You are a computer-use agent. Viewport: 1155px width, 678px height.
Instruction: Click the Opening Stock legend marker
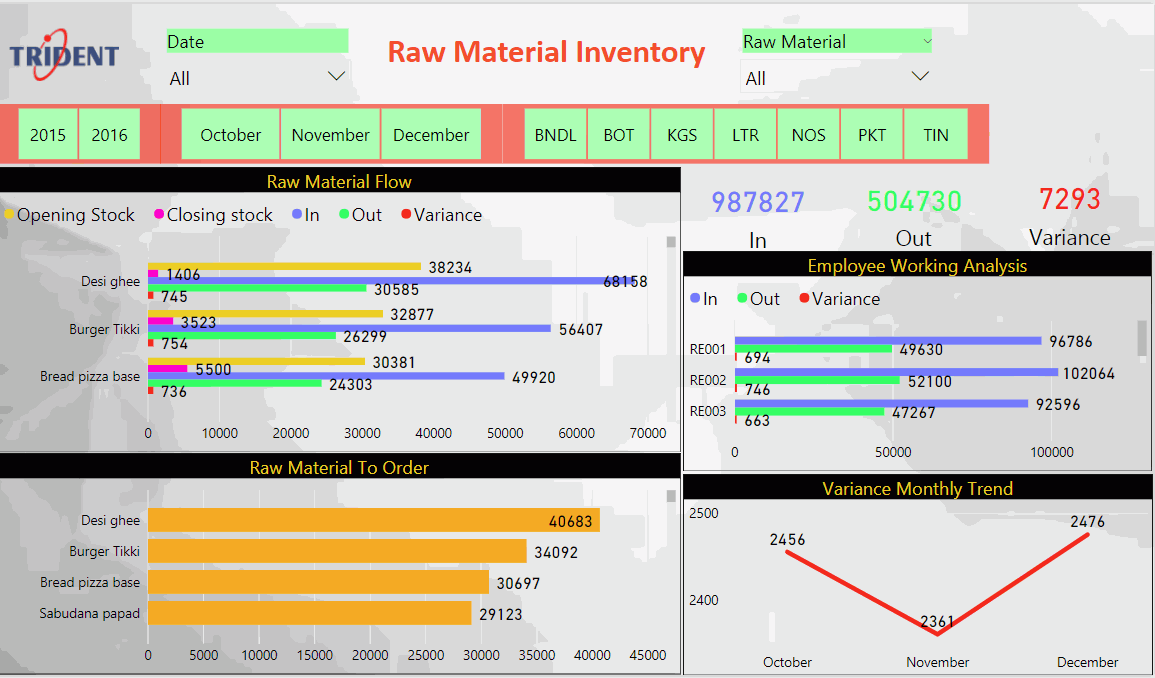[x=9, y=215]
